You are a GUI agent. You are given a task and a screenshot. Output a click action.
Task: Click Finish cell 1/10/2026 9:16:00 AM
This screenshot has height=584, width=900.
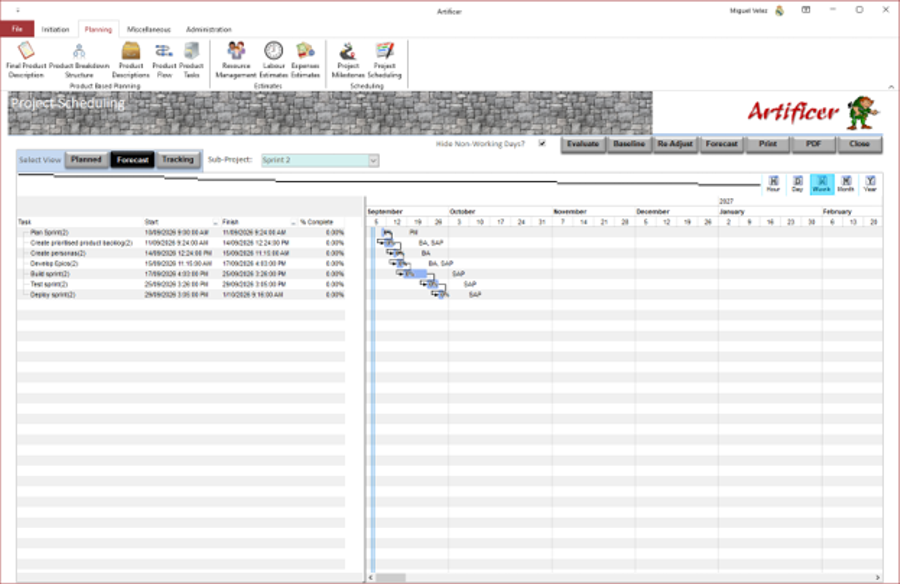point(253,295)
